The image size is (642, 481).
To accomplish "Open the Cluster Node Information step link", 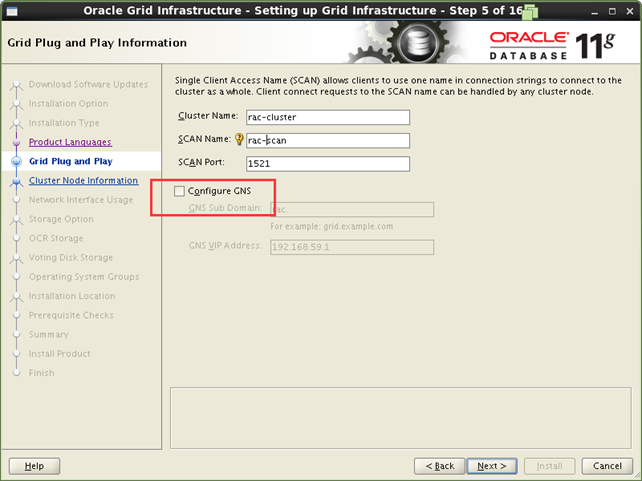I will (x=84, y=181).
